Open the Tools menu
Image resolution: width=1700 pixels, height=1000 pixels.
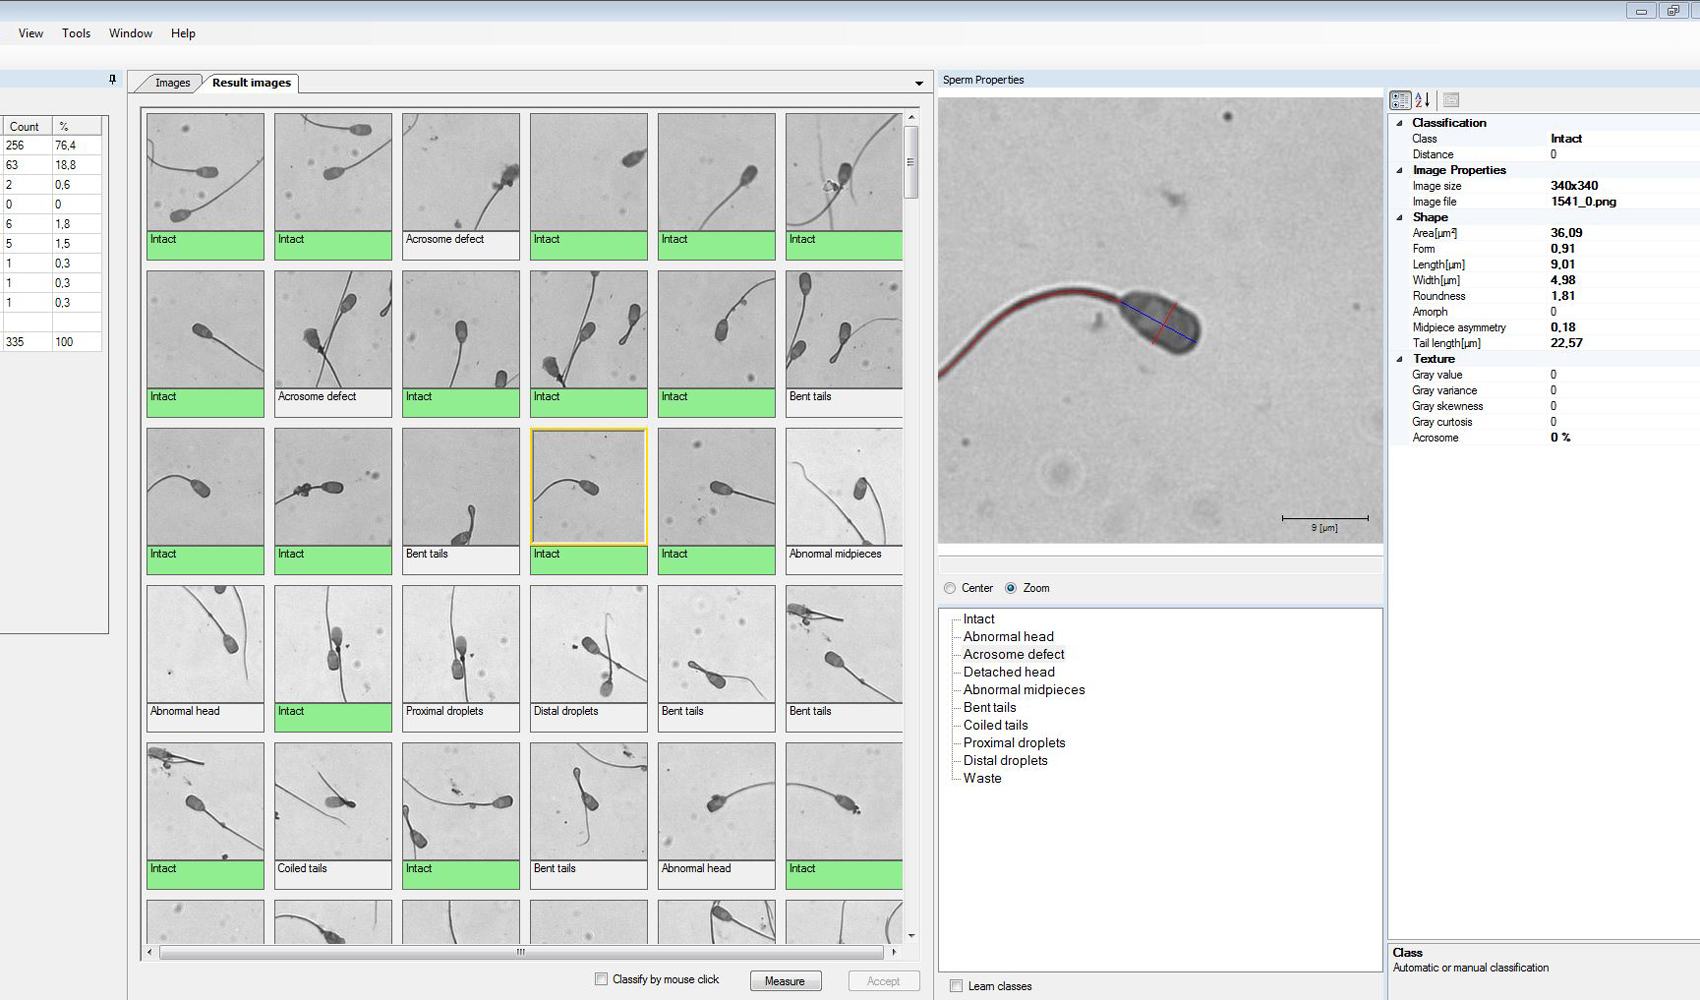click(x=76, y=33)
